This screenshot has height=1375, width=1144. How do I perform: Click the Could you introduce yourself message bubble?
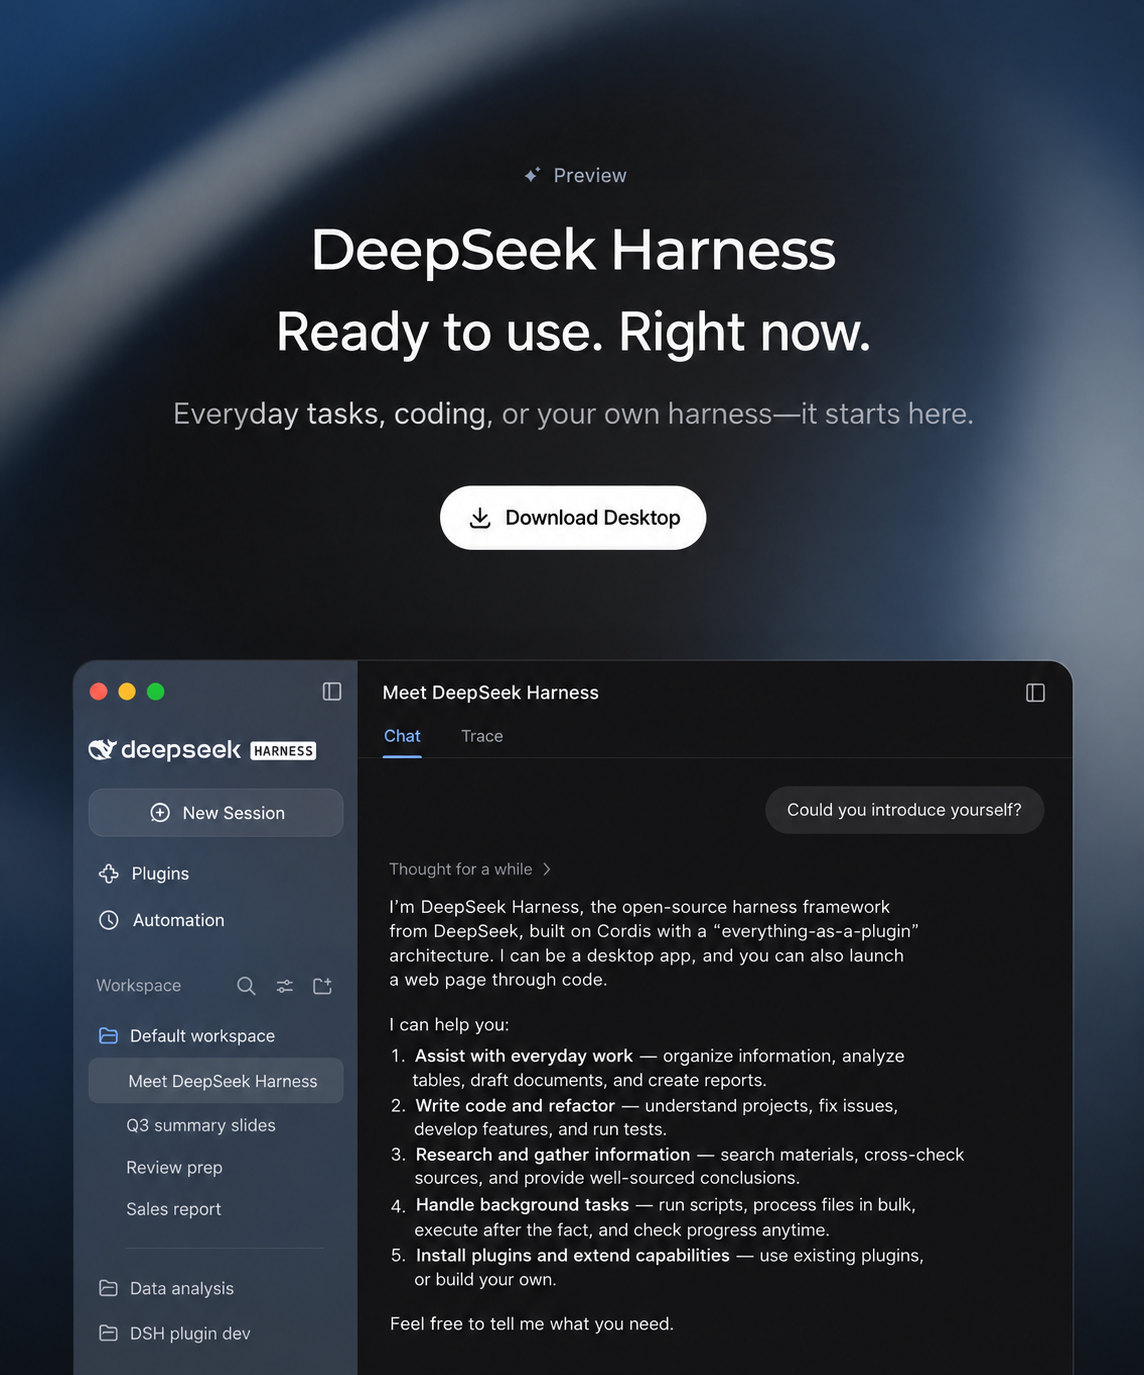(x=904, y=810)
